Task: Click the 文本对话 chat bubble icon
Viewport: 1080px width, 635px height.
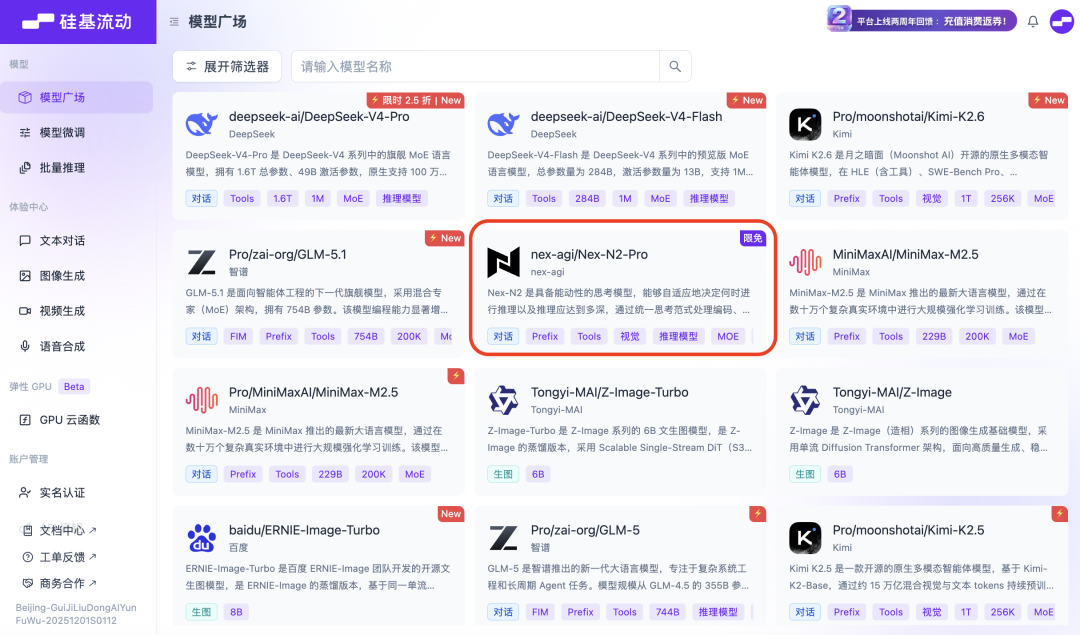Action: pyautogui.click(x=25, y=240)
